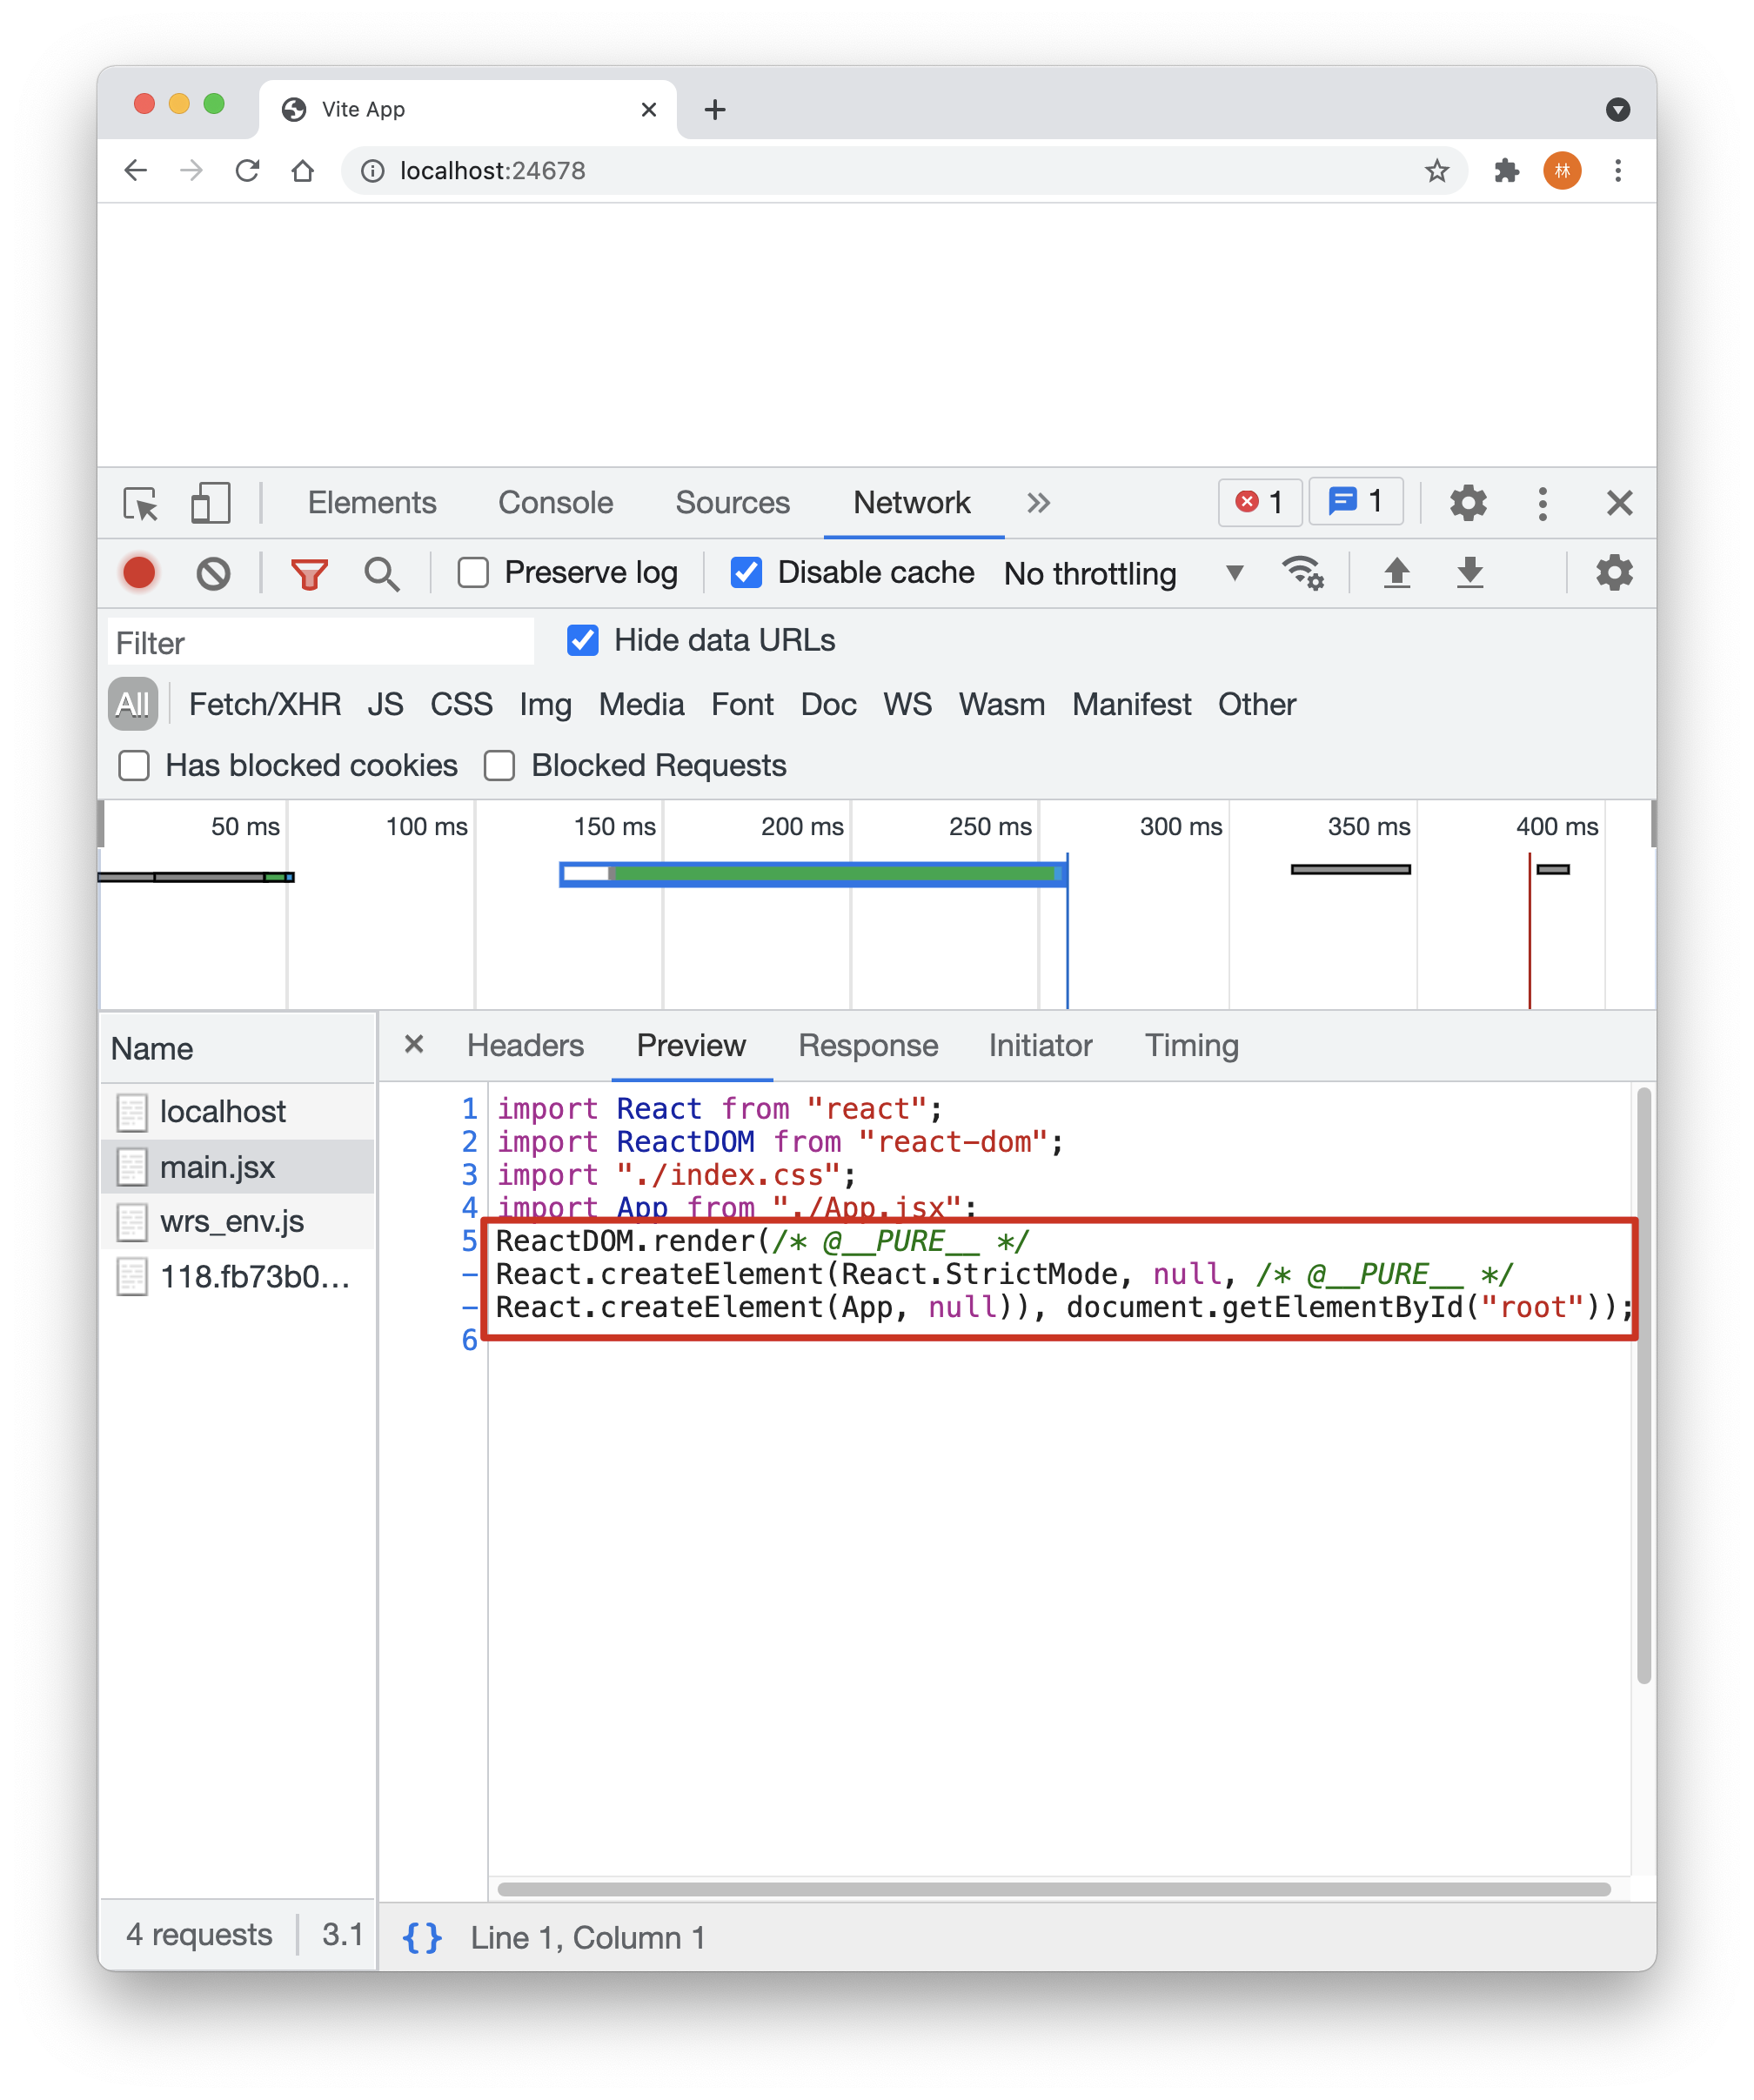Click the green bar in overview timeline
This screenshot has height=2100, width=1754.
click(833, 874)
